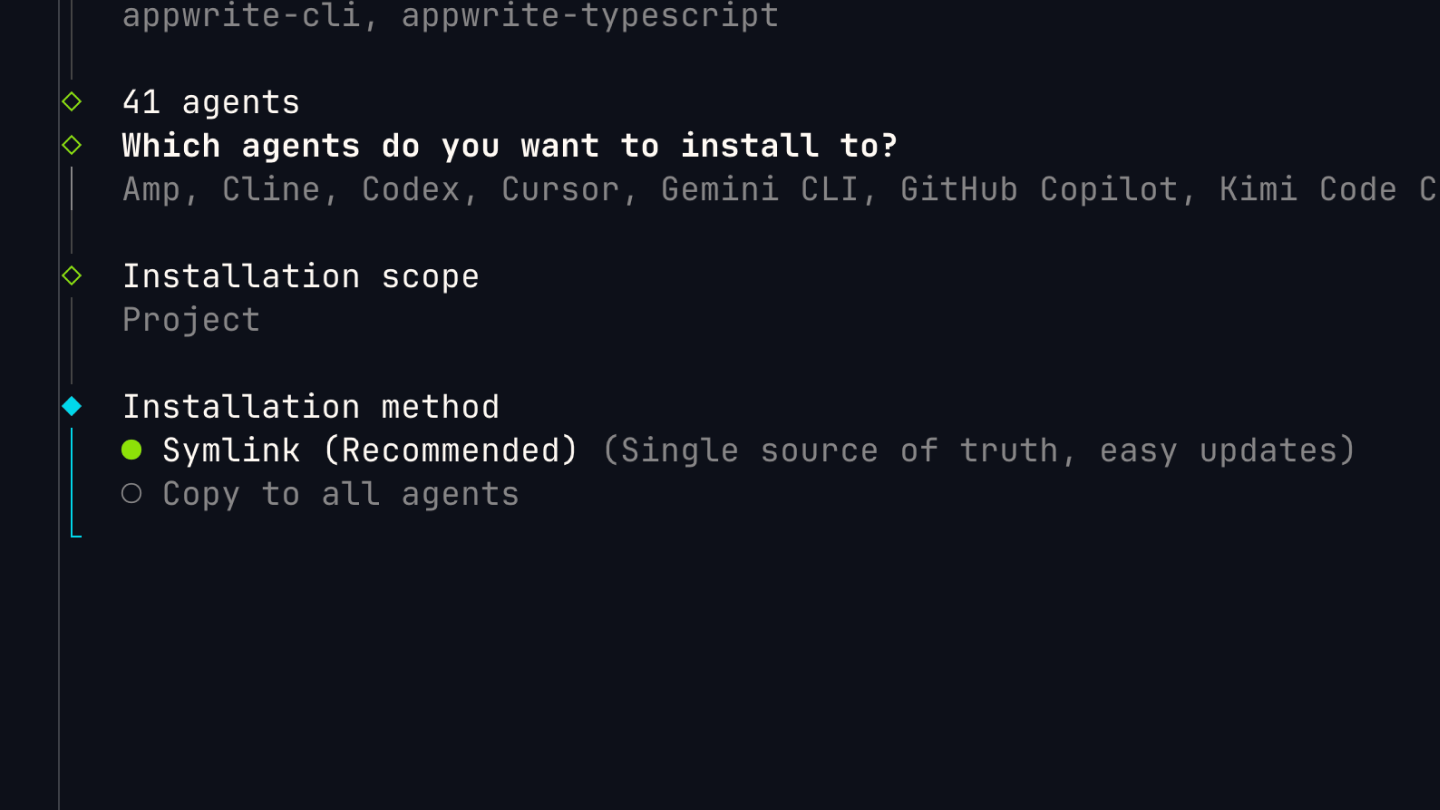This screenshot has height=810, width=1440.
Task: Choose the Project installation scope value
Action: (x=190, y=318)
